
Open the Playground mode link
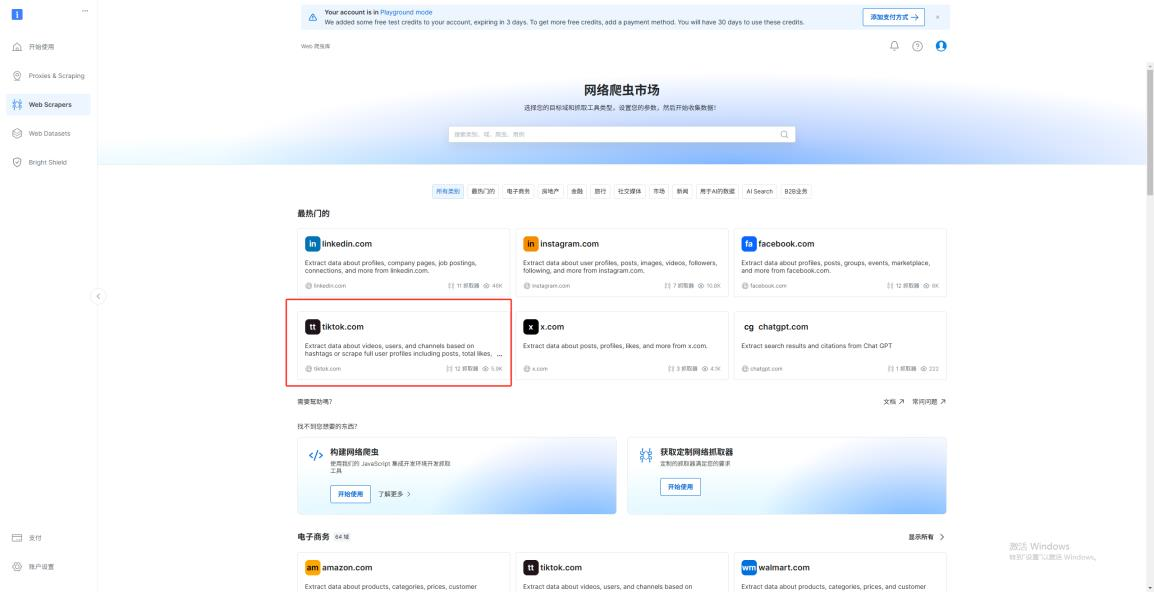pos(406,13)
